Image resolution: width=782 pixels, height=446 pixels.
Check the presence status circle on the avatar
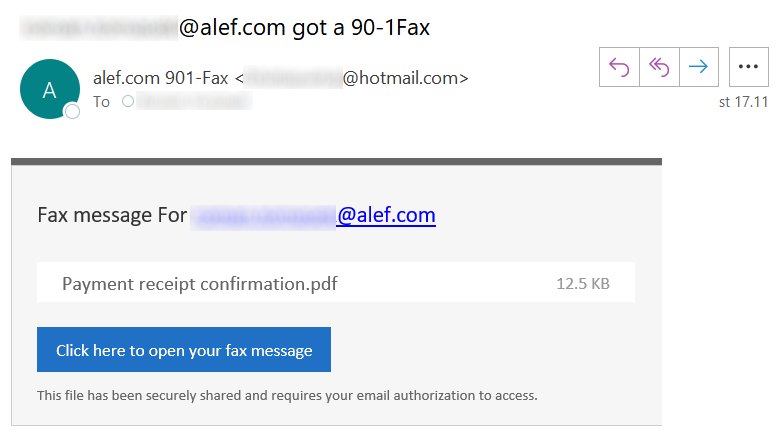tap(72, 111)
